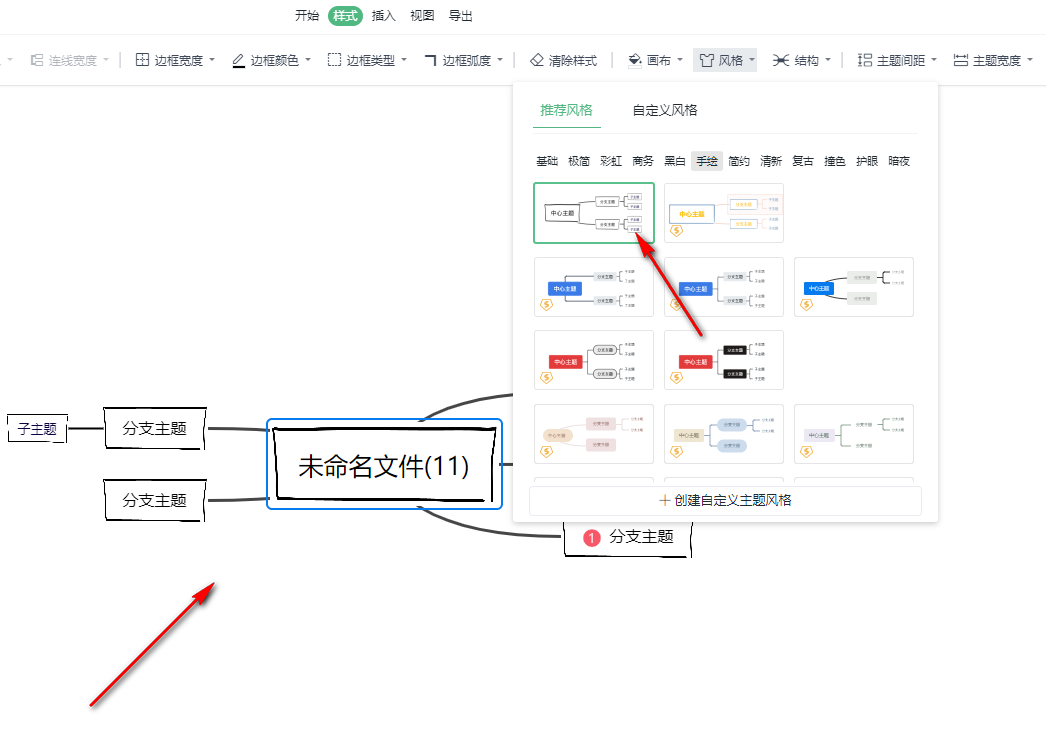Select the 样式 tab
The image size is (1046, 730).
click(x=345, y=15)
